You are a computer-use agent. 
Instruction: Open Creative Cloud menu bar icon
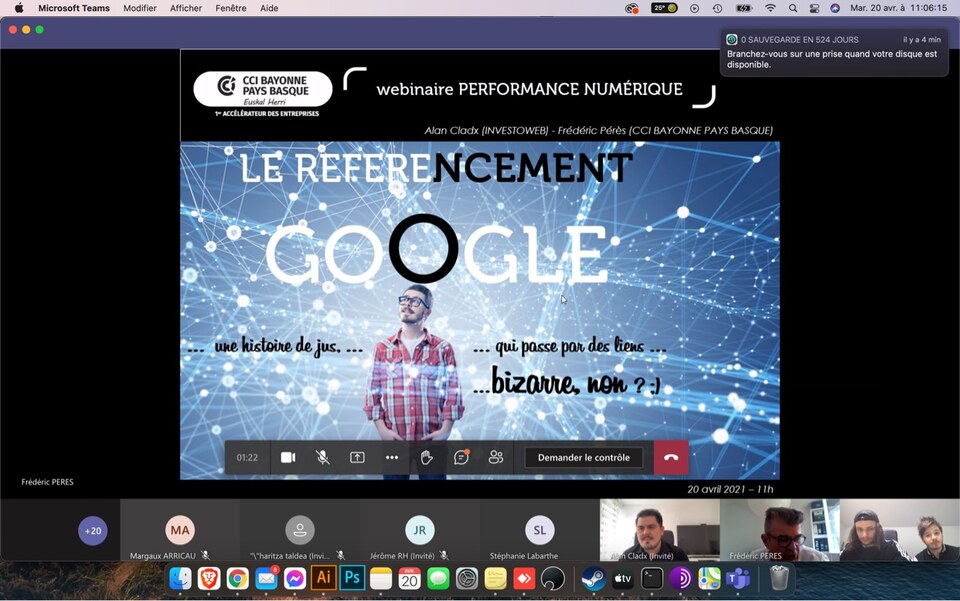click(x=631, y=8)
